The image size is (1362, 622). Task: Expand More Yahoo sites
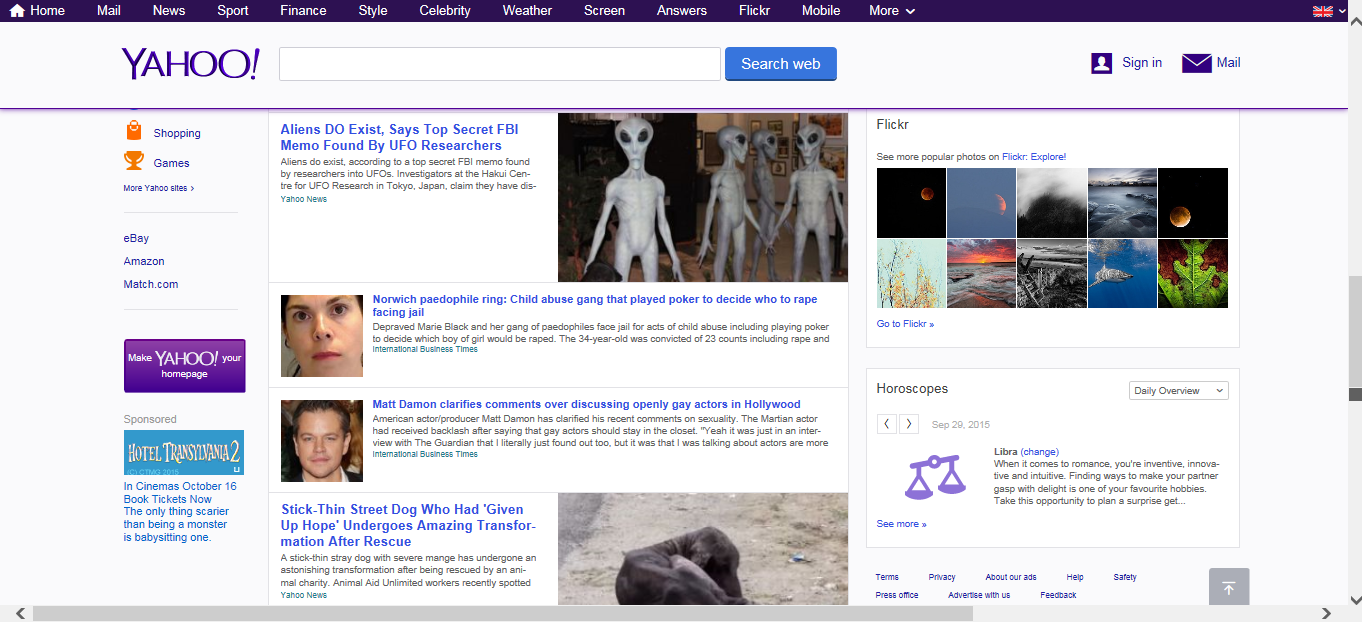click(x=159, y=188)
